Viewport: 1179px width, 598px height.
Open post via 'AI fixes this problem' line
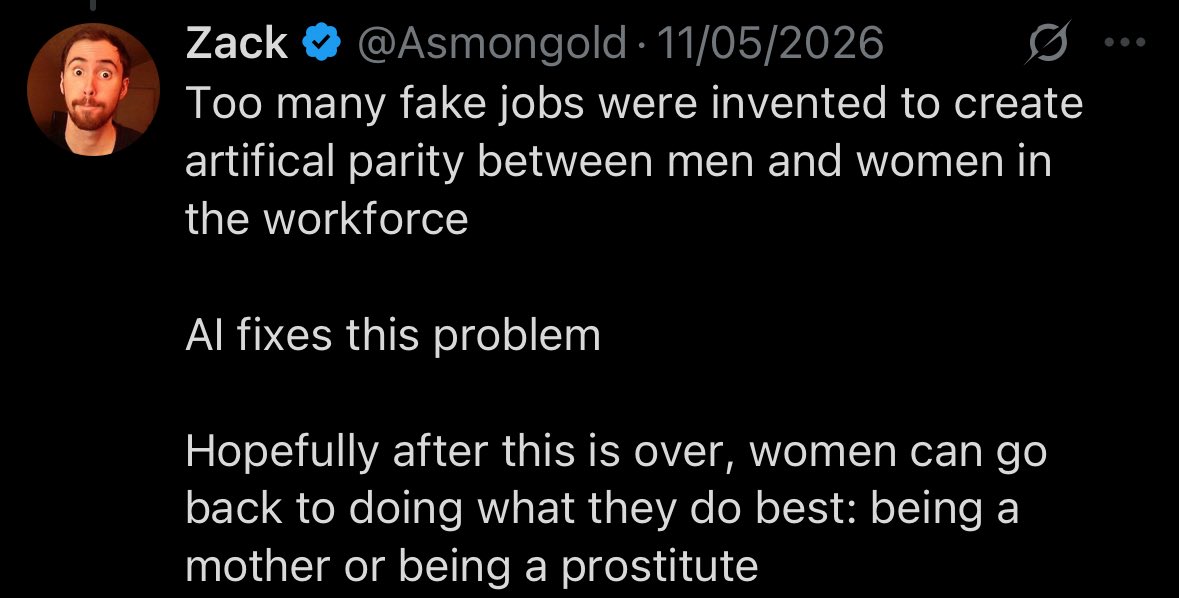[392, 335]
